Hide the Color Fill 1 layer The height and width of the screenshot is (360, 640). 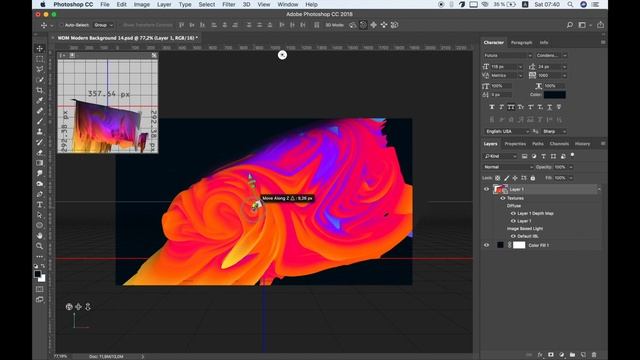[486, 245]
